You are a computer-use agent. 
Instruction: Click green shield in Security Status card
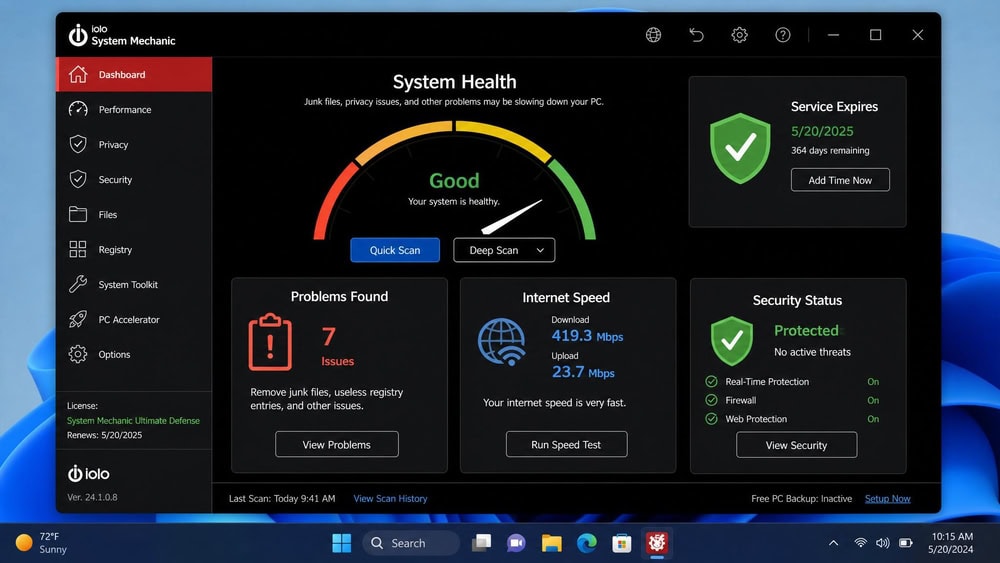(732, 340)
